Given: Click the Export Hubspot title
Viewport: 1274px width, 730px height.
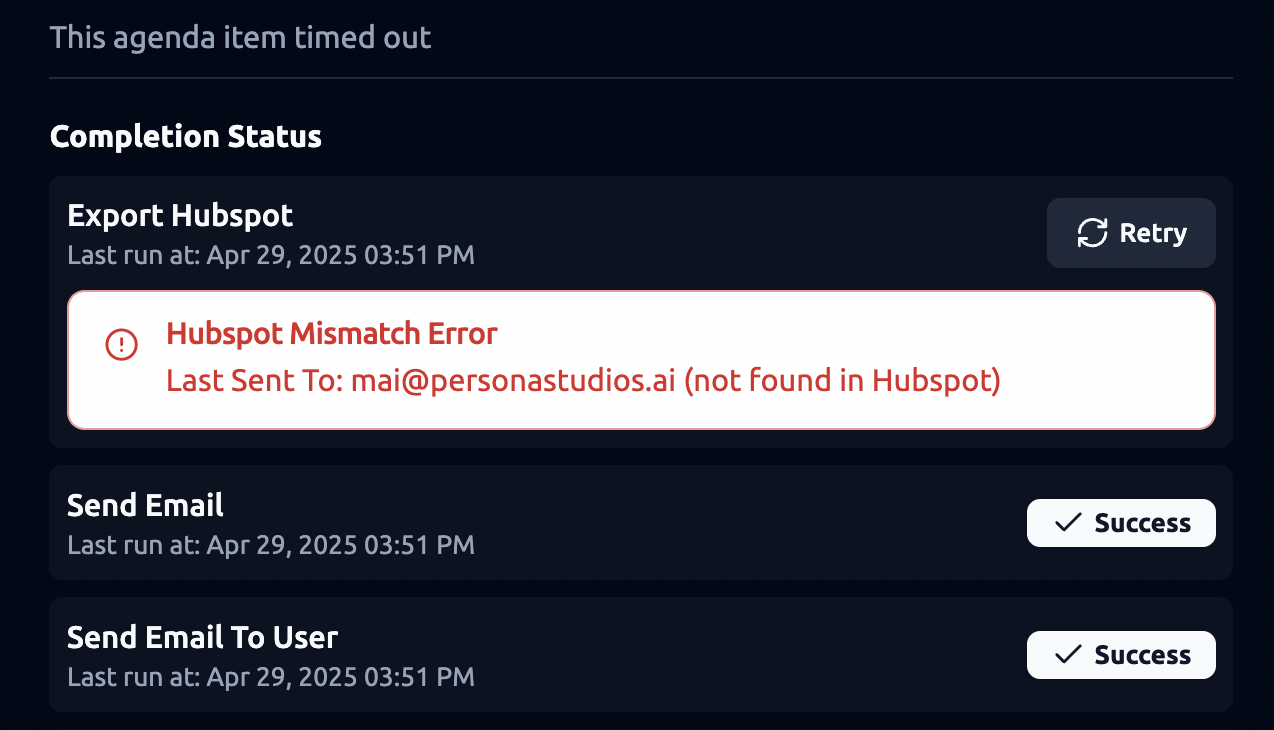Looking at the screenshot, I should click(180, 216).
